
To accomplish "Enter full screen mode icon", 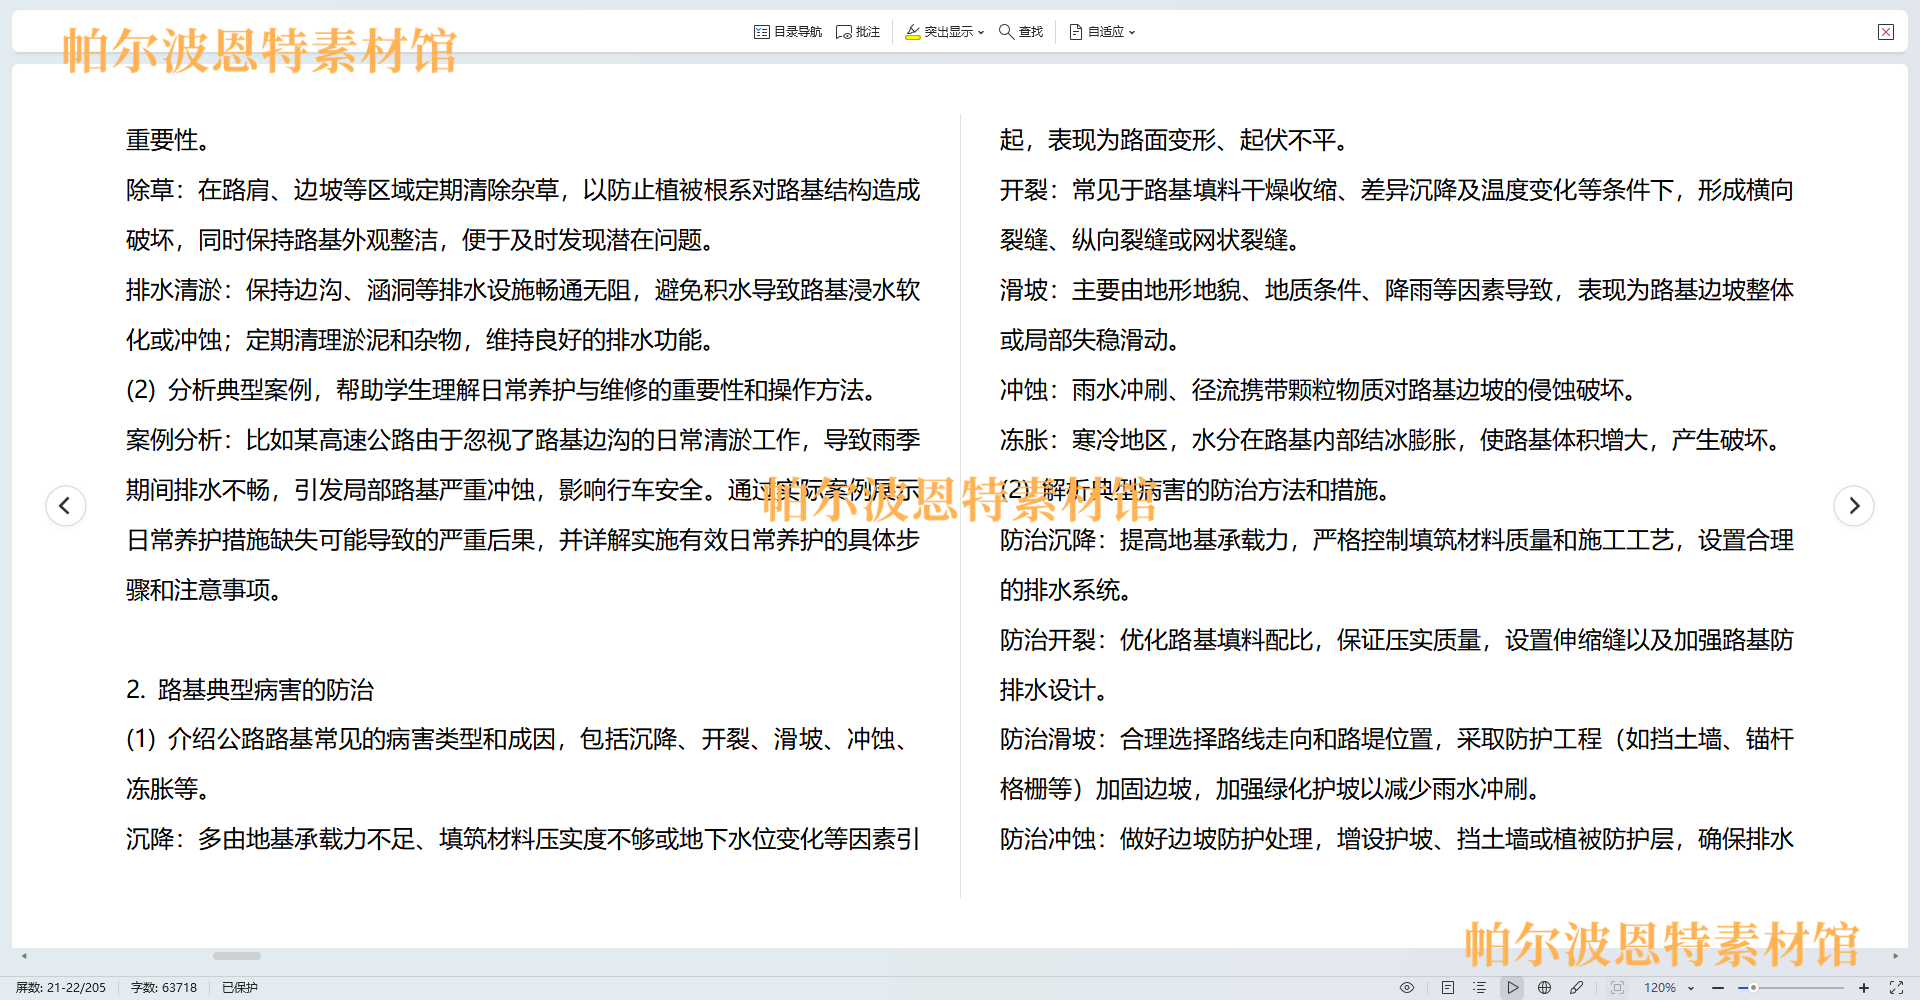I will point(1896,987).
